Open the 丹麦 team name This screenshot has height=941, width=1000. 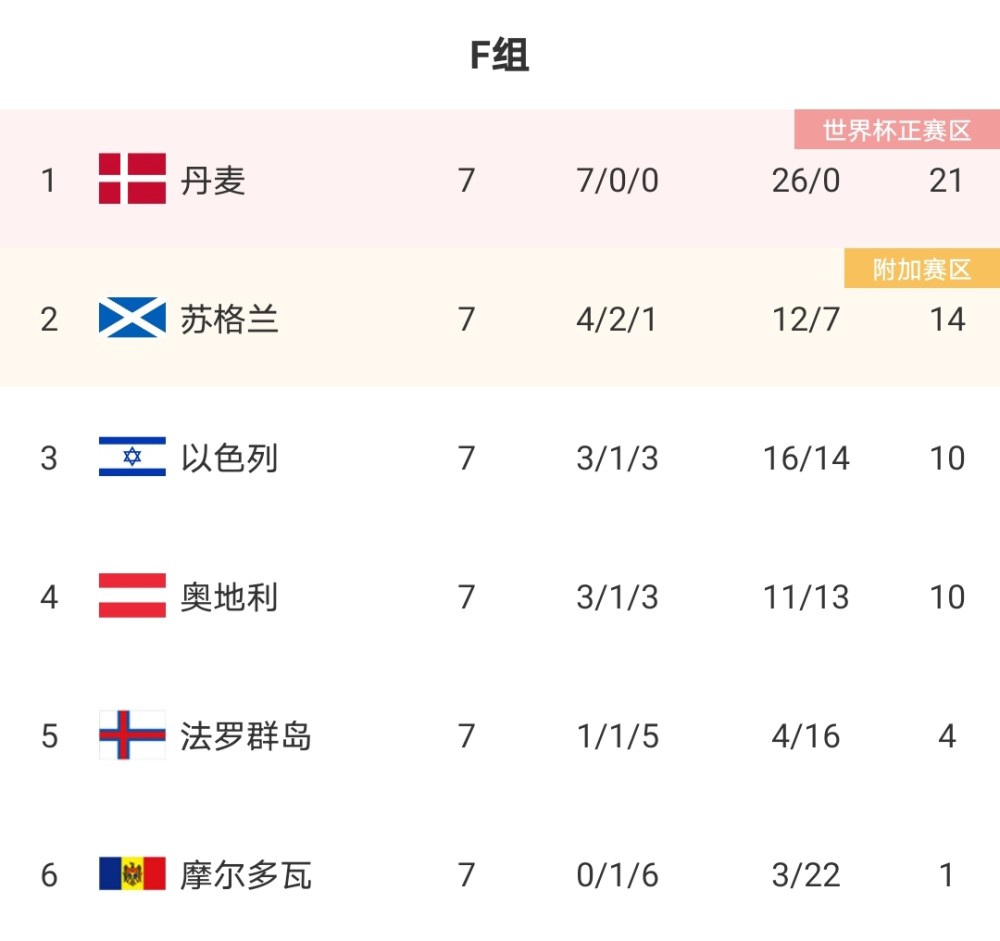tap(213, 181)
